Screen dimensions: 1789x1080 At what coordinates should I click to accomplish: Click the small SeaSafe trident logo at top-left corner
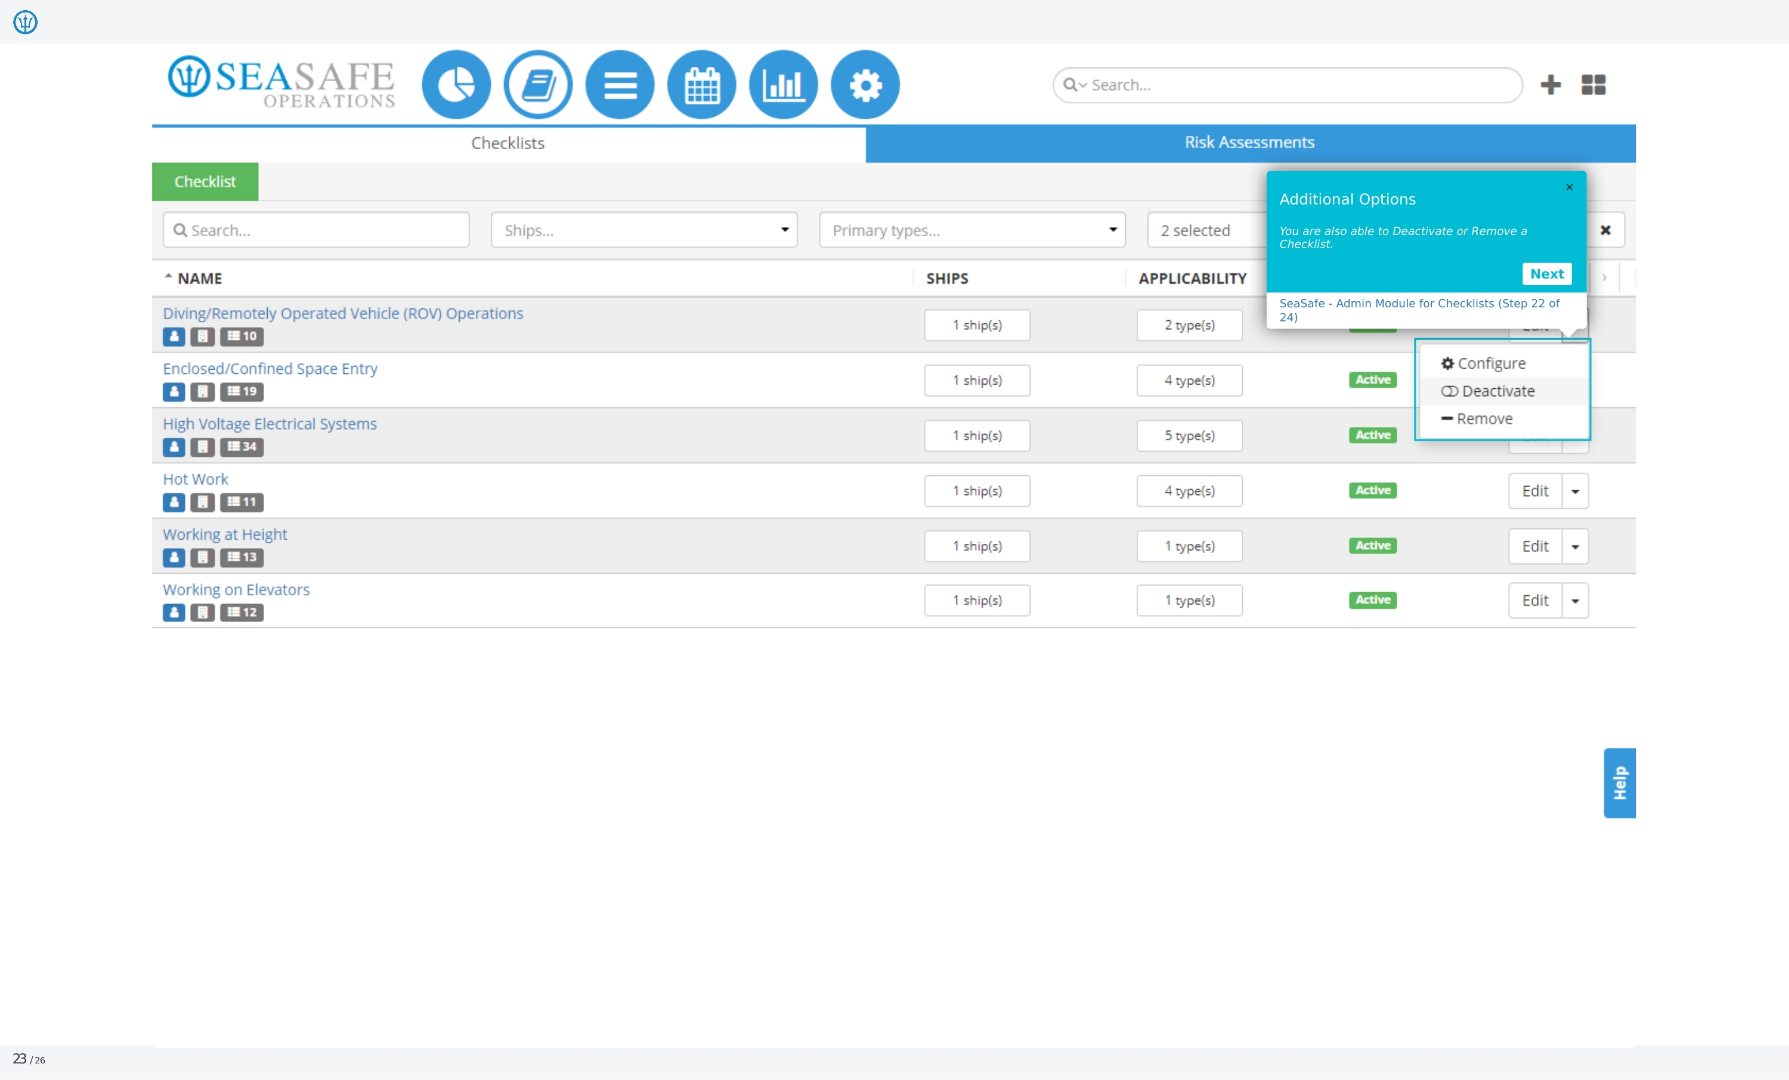coord(25,21)
